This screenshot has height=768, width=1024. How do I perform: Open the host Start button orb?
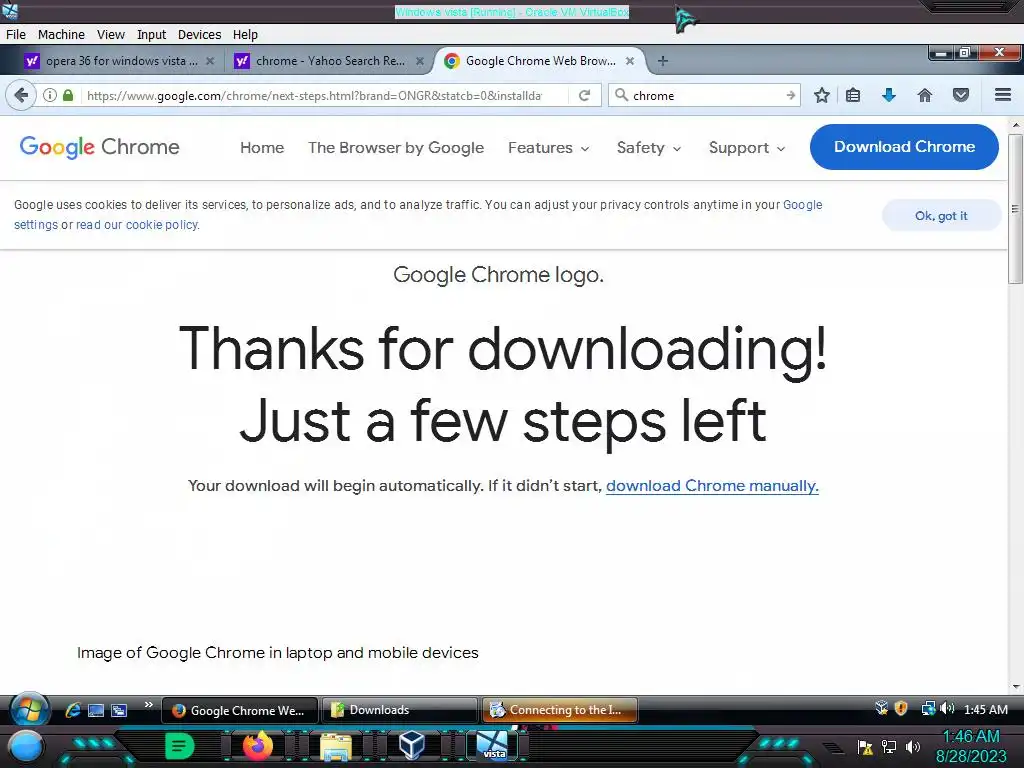(25, 746)
